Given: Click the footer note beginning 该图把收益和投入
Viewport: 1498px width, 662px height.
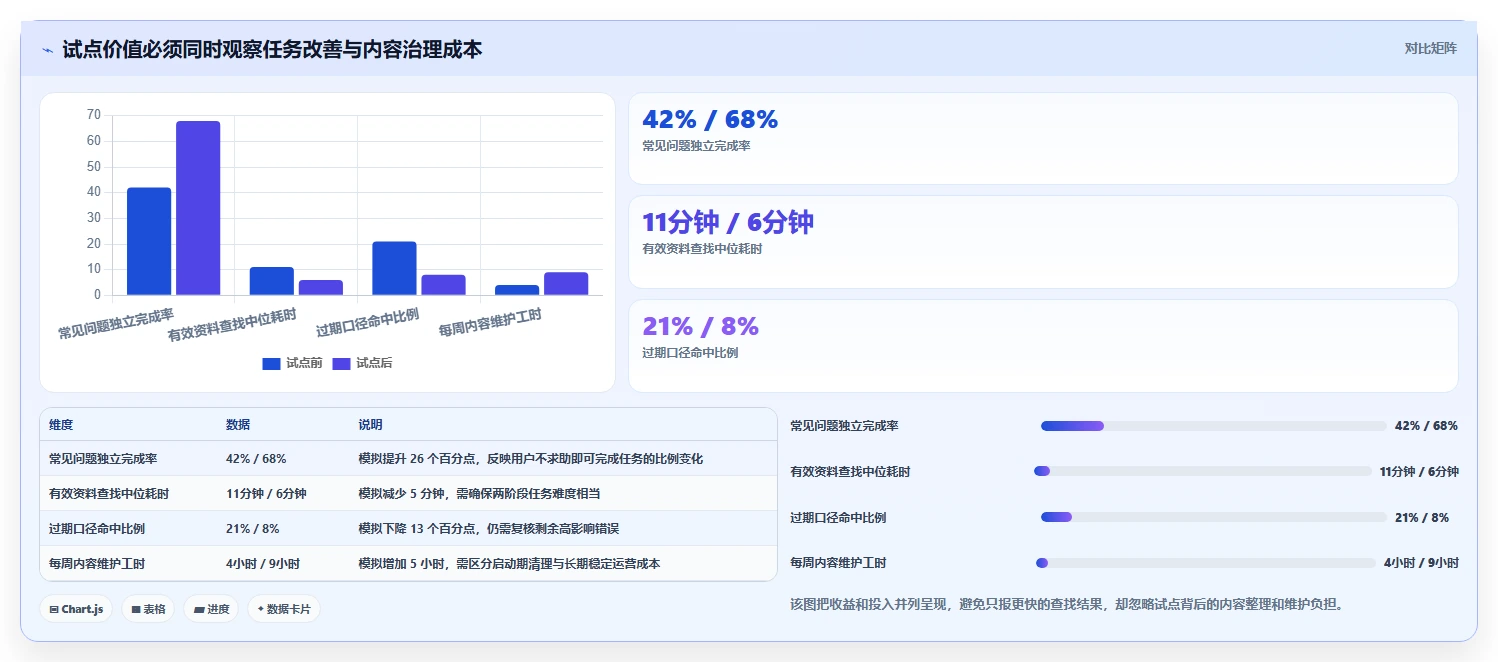Looking at the screenshot, I should click(1067, 604).
